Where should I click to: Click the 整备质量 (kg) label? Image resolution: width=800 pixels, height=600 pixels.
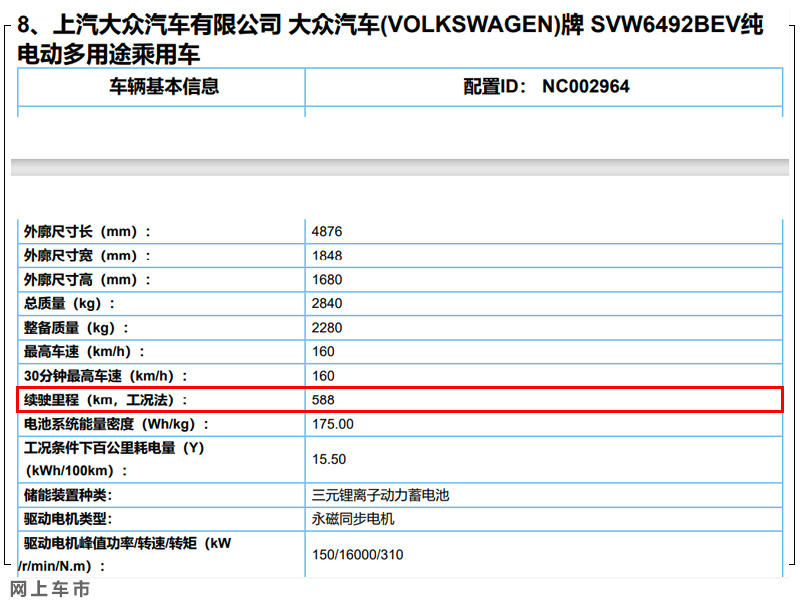coord(76,328)
